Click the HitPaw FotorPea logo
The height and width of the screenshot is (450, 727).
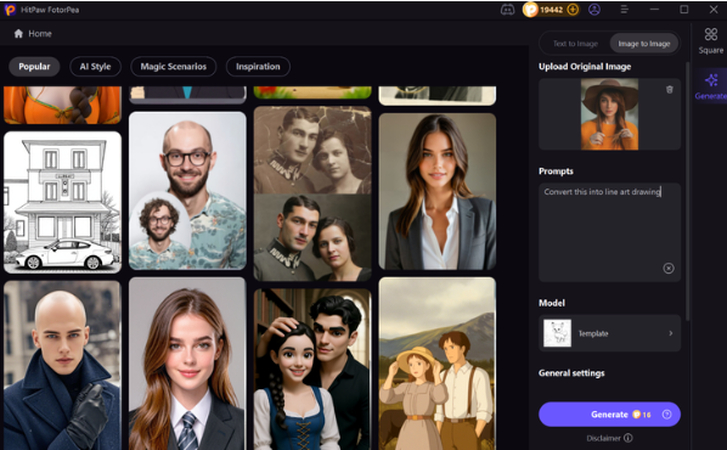pos(10,10)
